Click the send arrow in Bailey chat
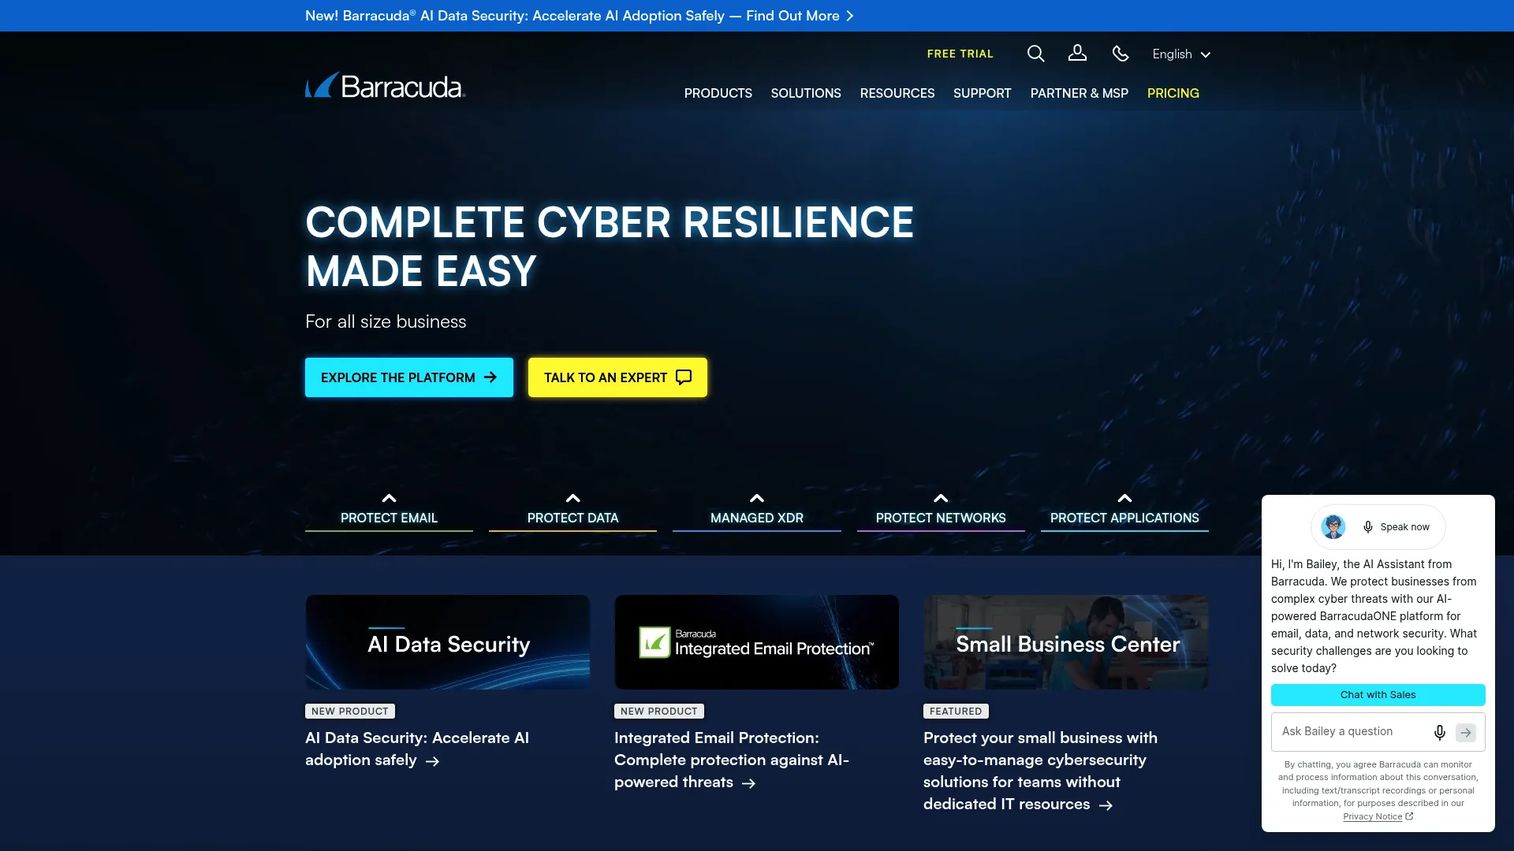Image resolution: width=1514 pixels, height=851 pixels. click(x=1466, y=732)
